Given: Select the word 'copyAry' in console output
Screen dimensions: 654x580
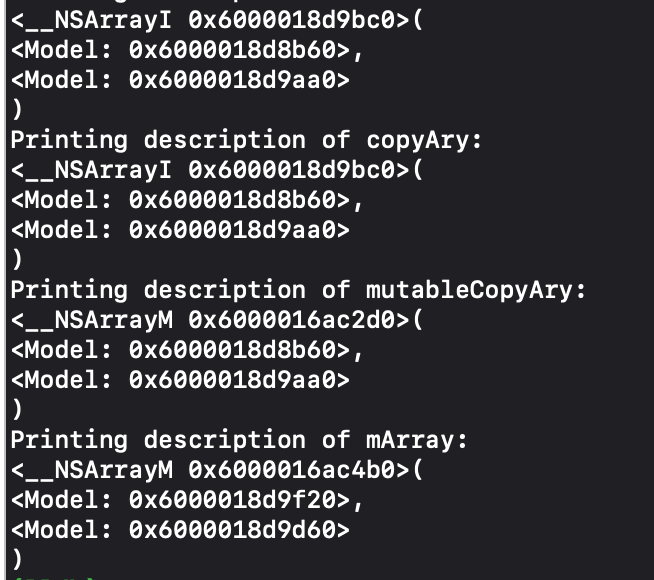Looking at the screenshot, I should 418,141.
